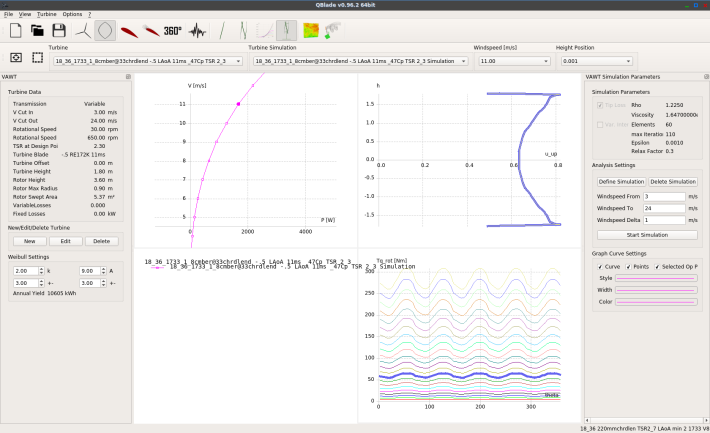Open colorful heat-map simulation icon
This screenshot has width=710, height=433.
311,31
